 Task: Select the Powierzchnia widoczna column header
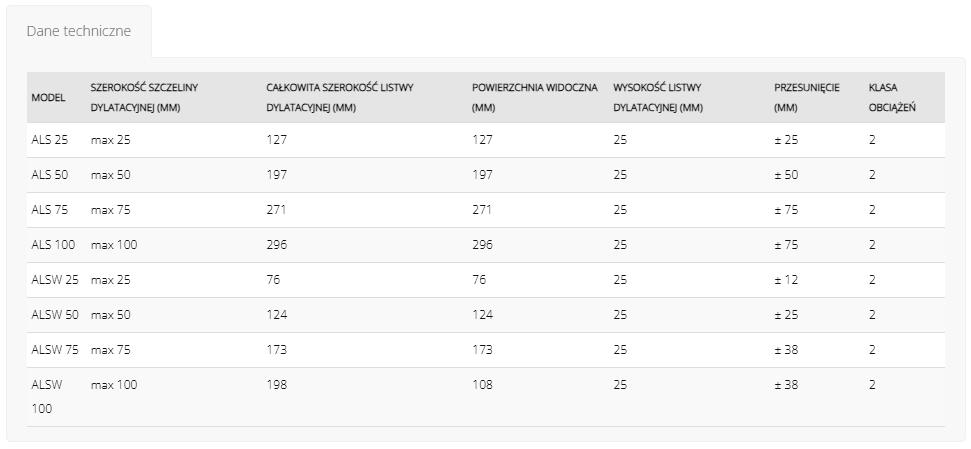[534, 98]
